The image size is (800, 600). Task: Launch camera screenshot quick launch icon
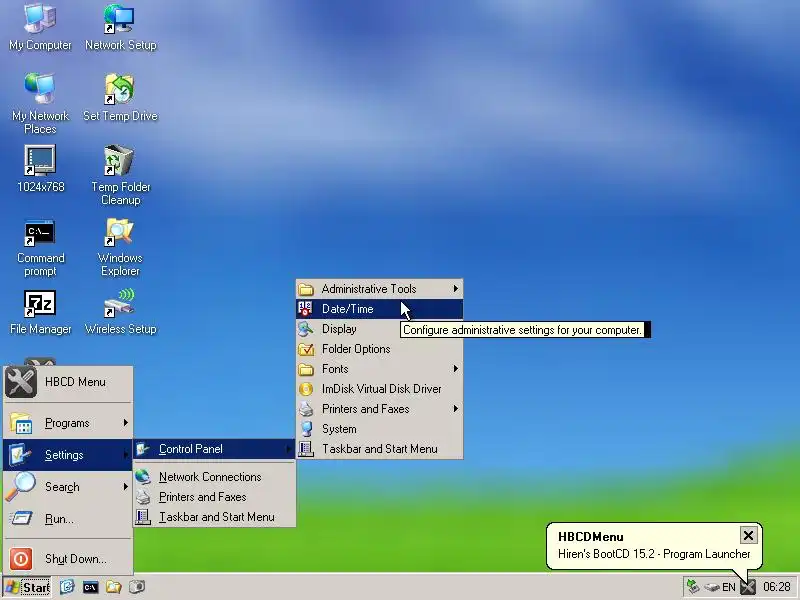137,587
